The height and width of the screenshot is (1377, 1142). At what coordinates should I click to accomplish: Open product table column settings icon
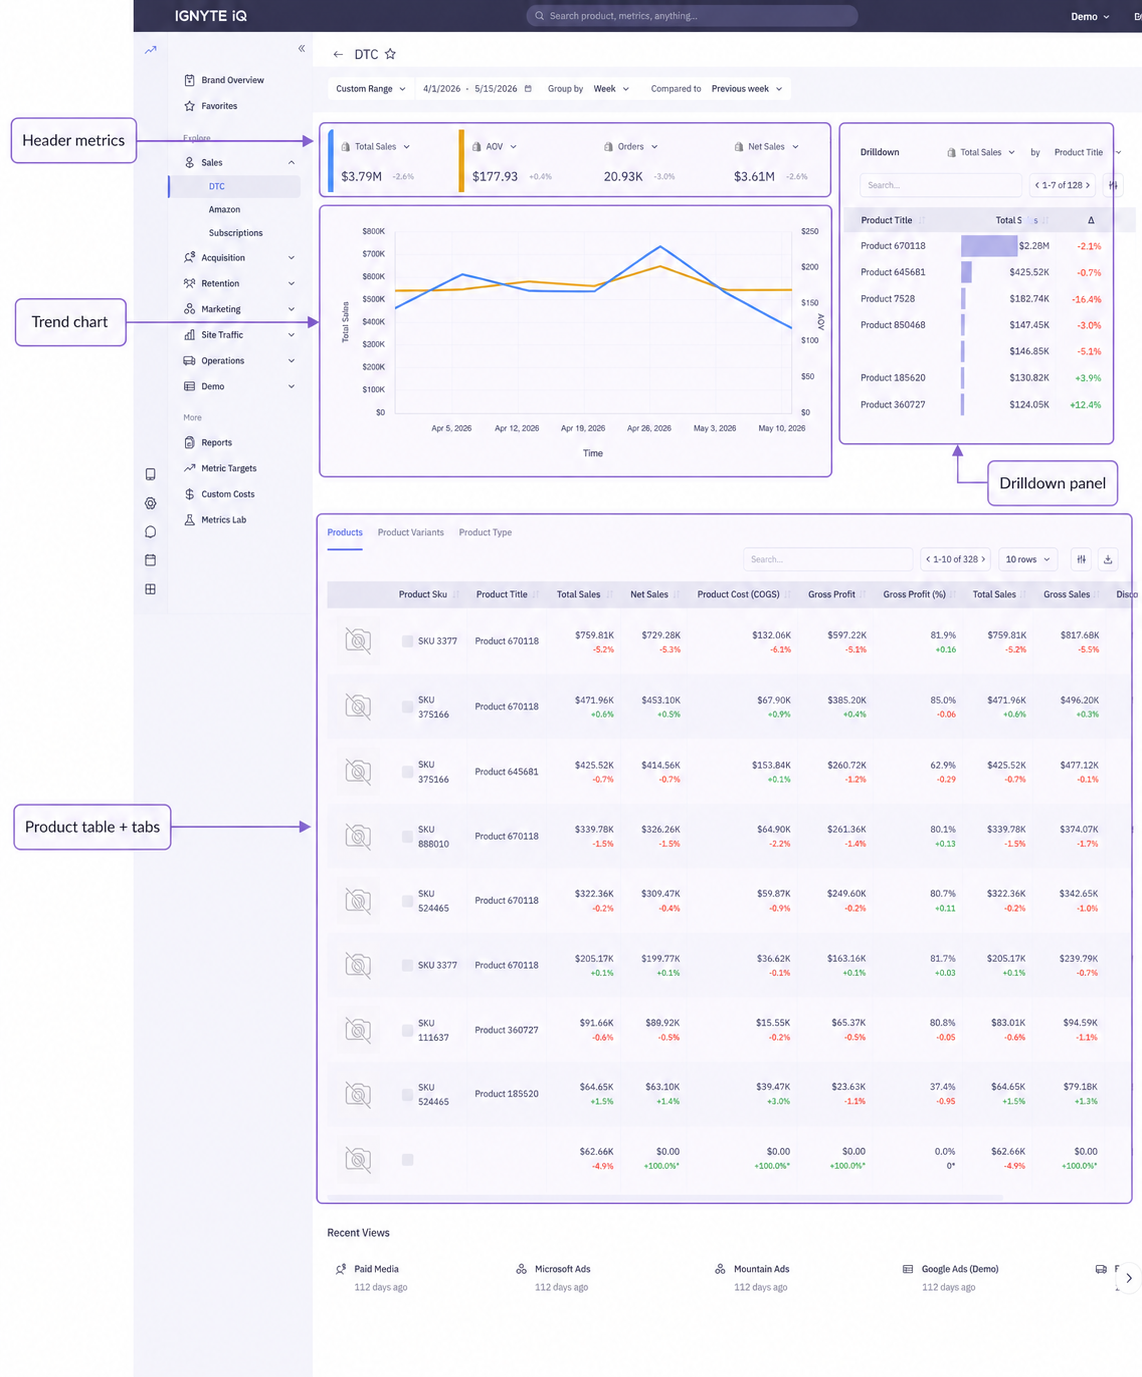point(1081,559)
